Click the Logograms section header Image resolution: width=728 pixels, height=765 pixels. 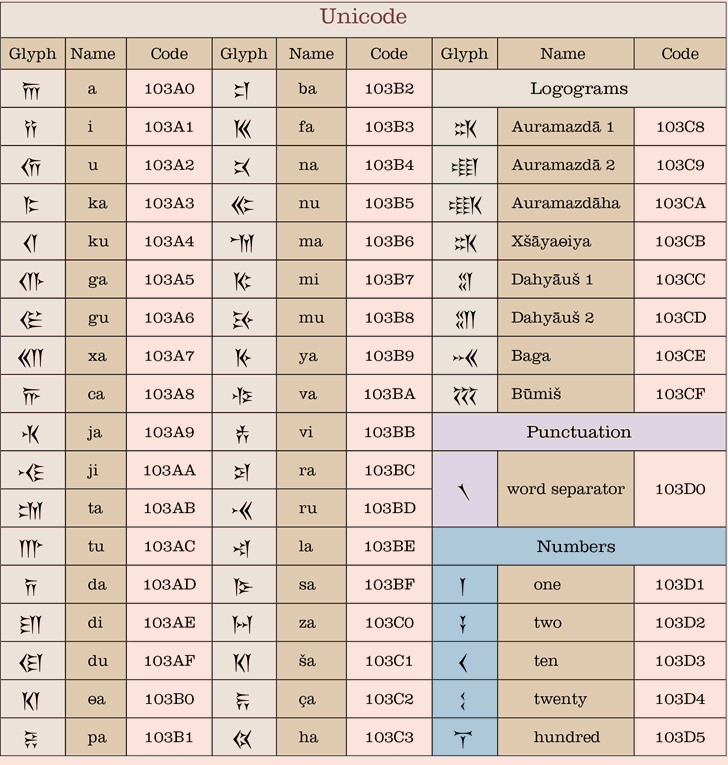579,89
